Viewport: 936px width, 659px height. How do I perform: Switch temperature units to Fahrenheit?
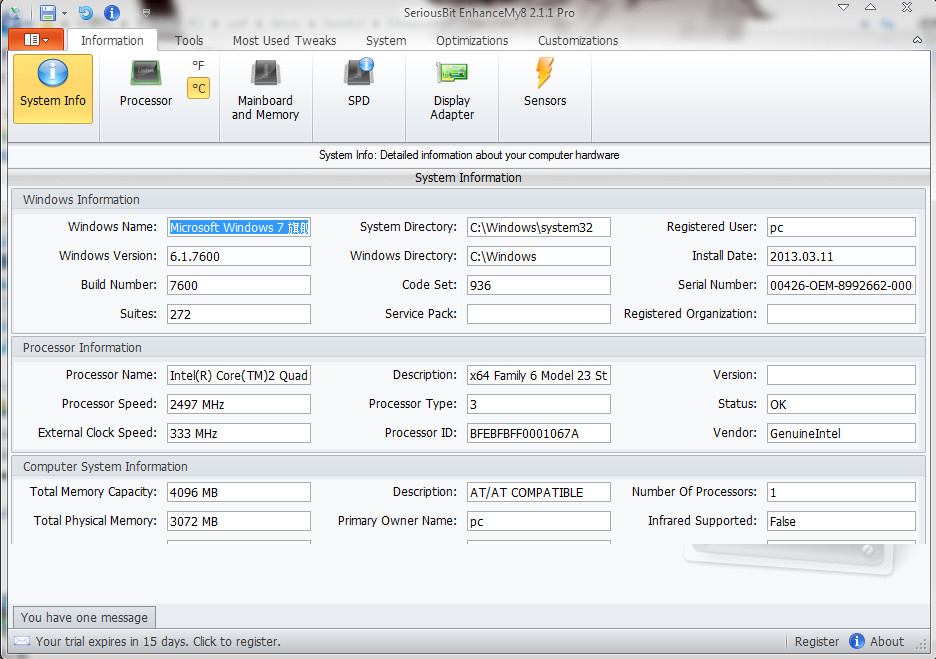point(198,66)
